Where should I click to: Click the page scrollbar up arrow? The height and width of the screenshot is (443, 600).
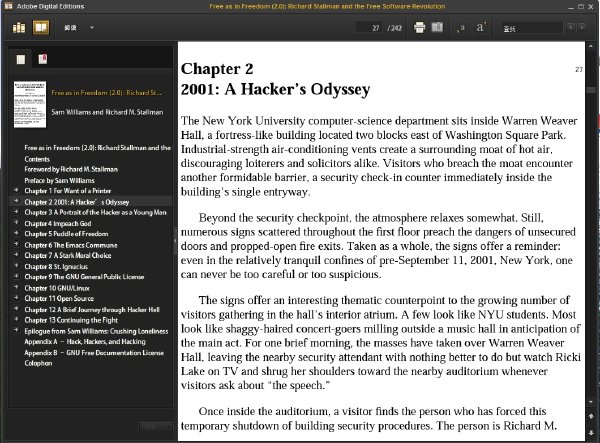(x=591, y=46)
